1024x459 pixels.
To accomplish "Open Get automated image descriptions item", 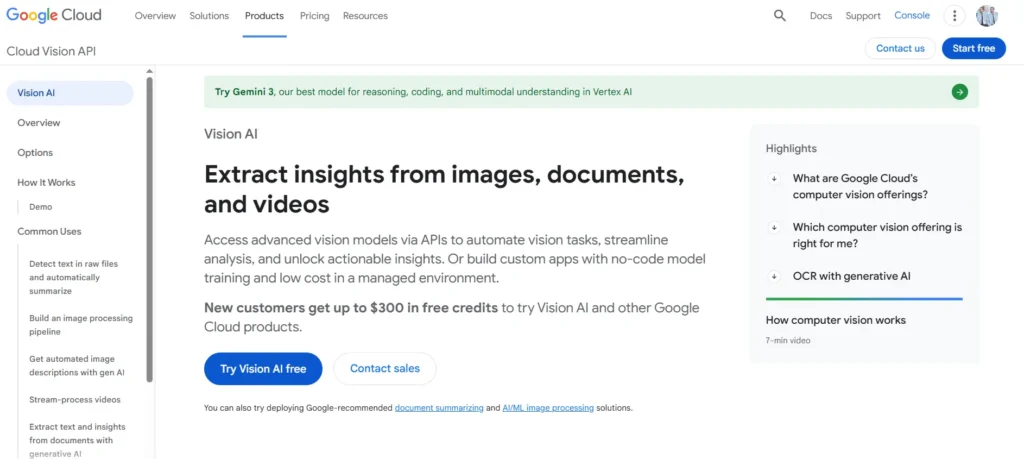I will 77,366.
